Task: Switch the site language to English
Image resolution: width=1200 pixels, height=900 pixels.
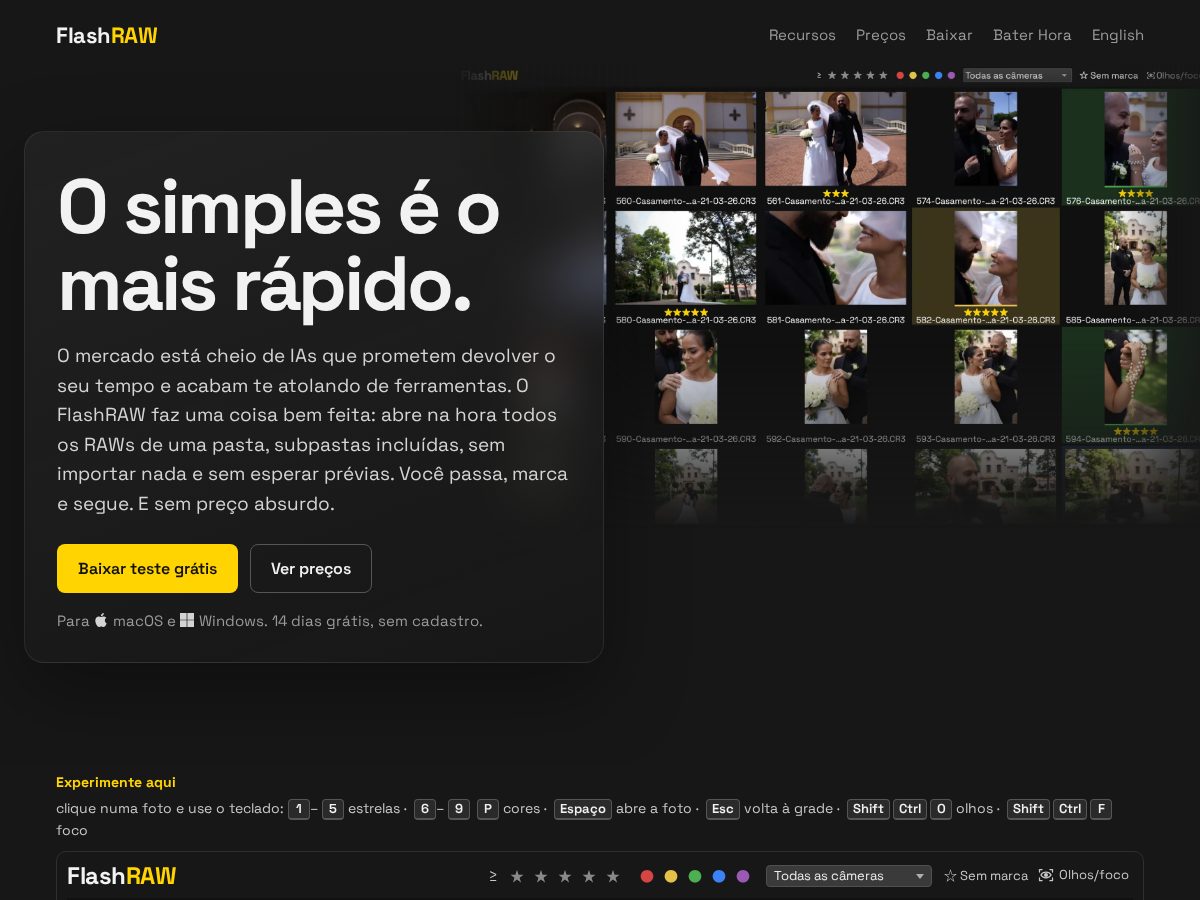Action: pos(1118,35)
